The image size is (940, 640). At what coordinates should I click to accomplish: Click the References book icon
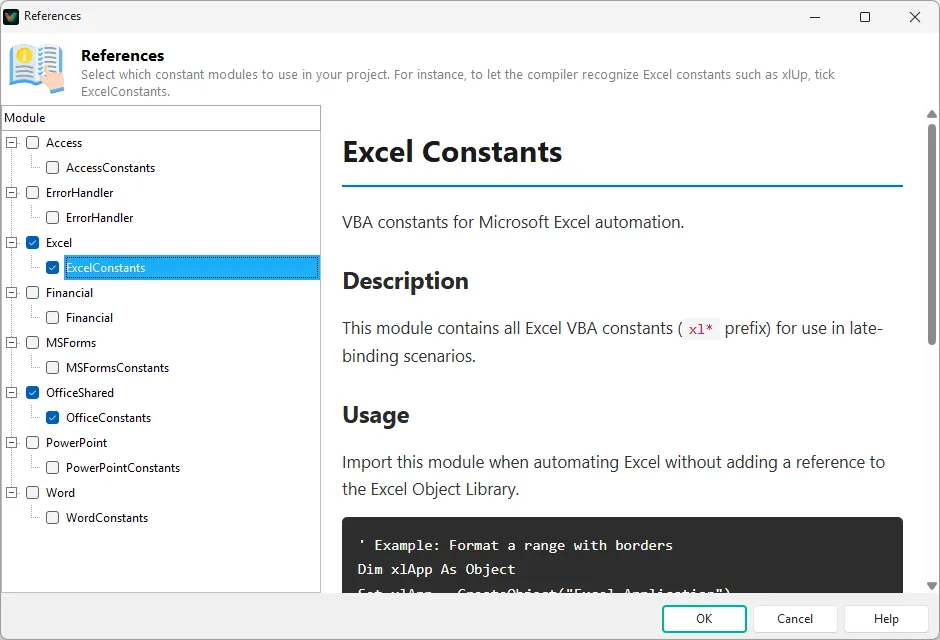(x=37, y=68)
